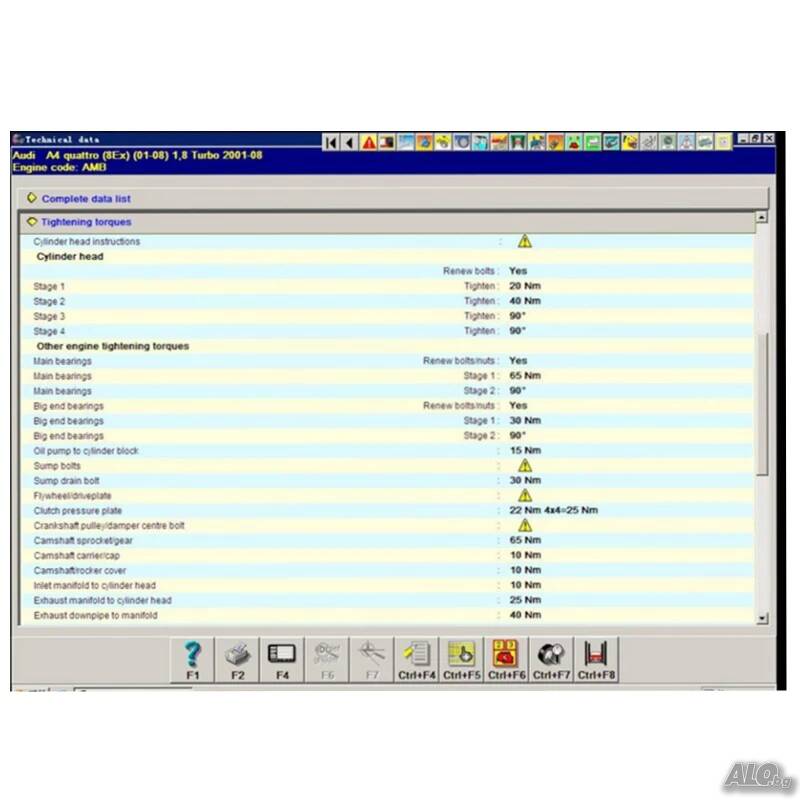
Task: Select the "Clutch pressure plate" label
Action: (x=78, y=511)
